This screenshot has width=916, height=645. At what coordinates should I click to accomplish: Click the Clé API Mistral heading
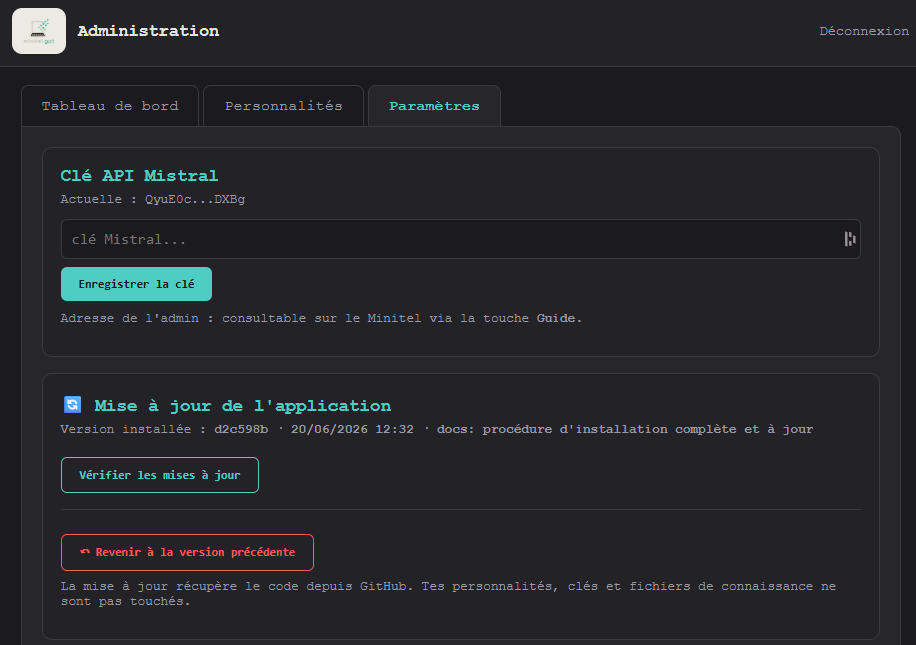click(x=139, y=175)
